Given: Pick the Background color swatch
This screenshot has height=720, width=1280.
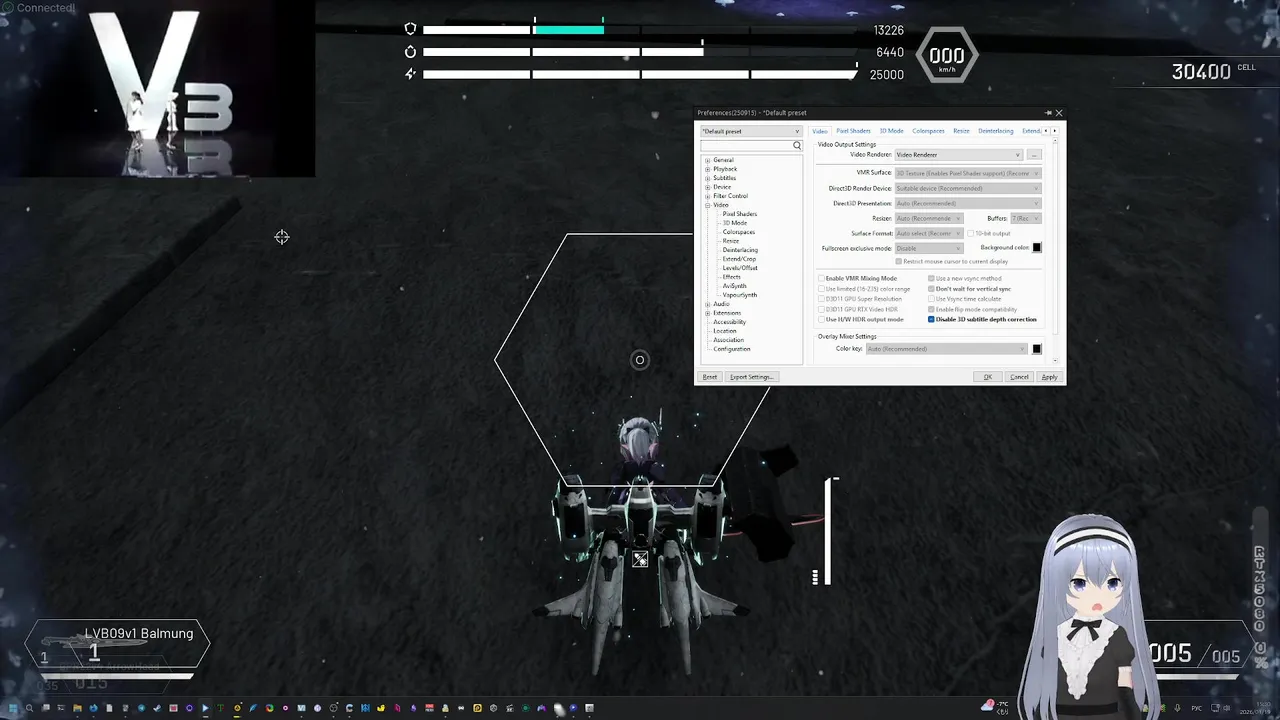Looking at the screenshot, I should [1037, 248].
